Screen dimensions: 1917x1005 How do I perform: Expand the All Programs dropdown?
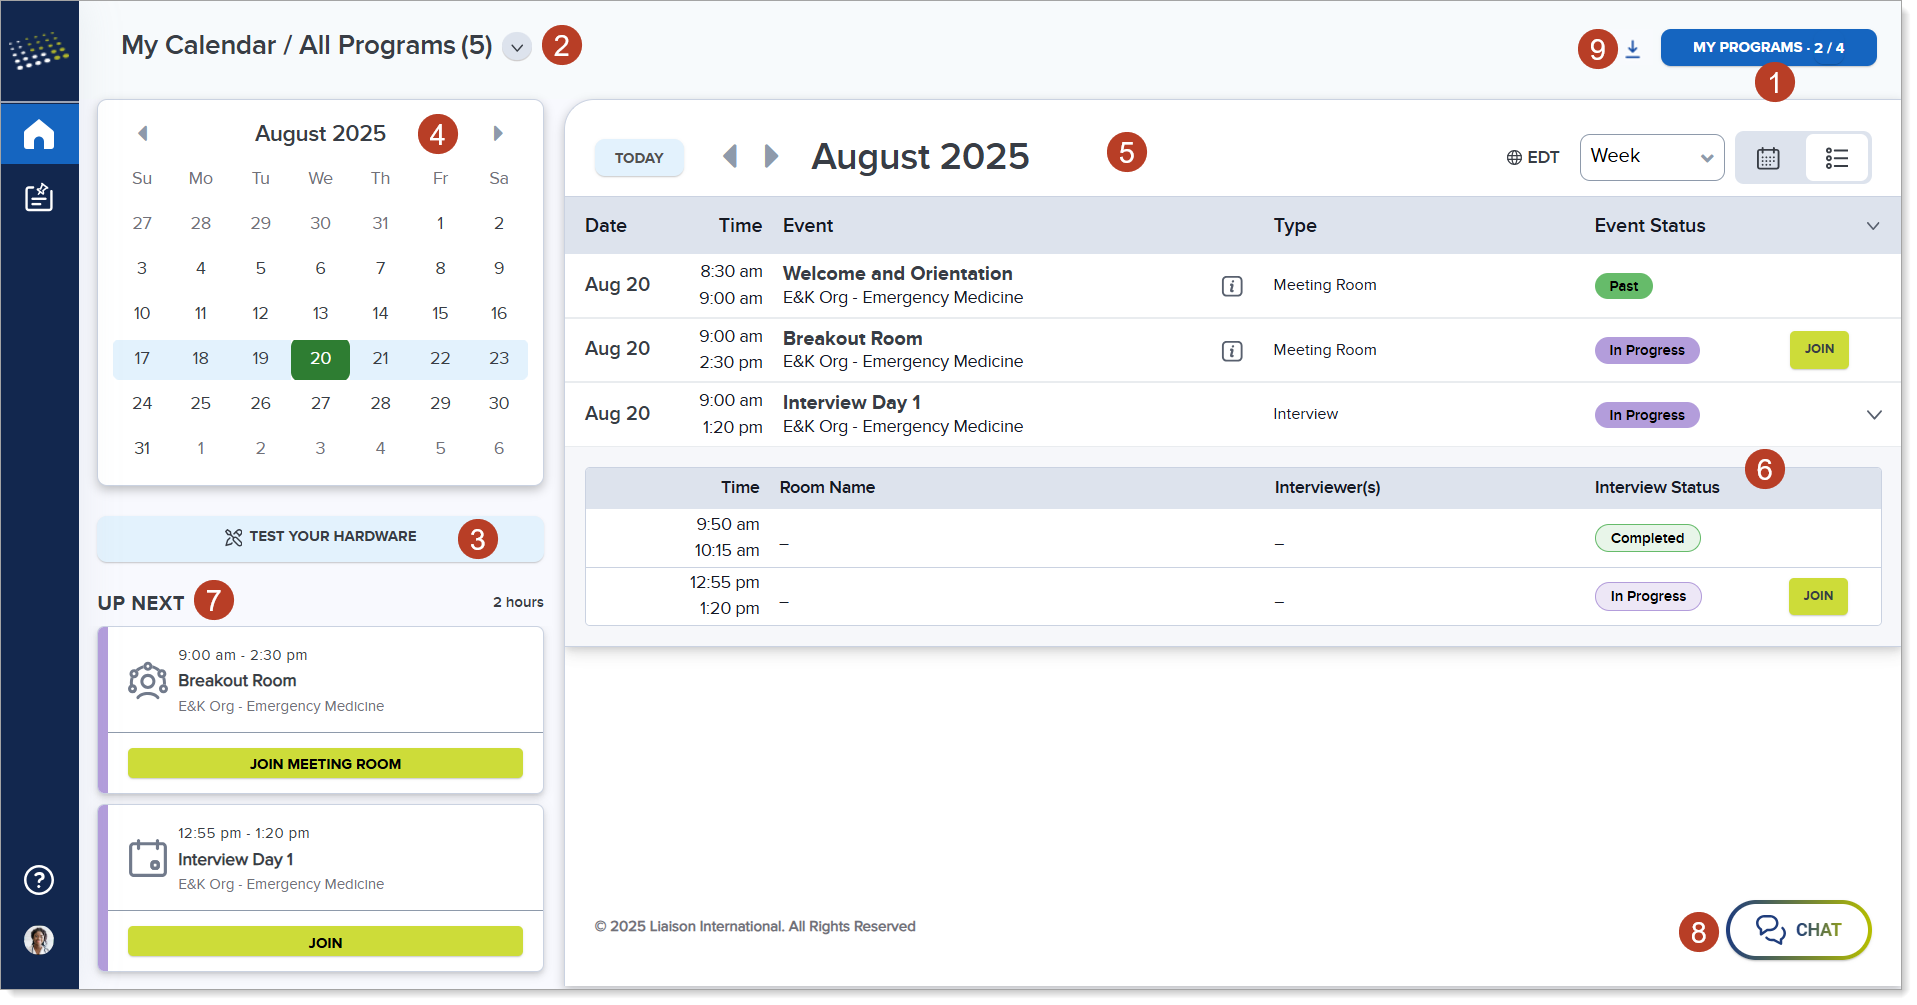click(516, 46)
